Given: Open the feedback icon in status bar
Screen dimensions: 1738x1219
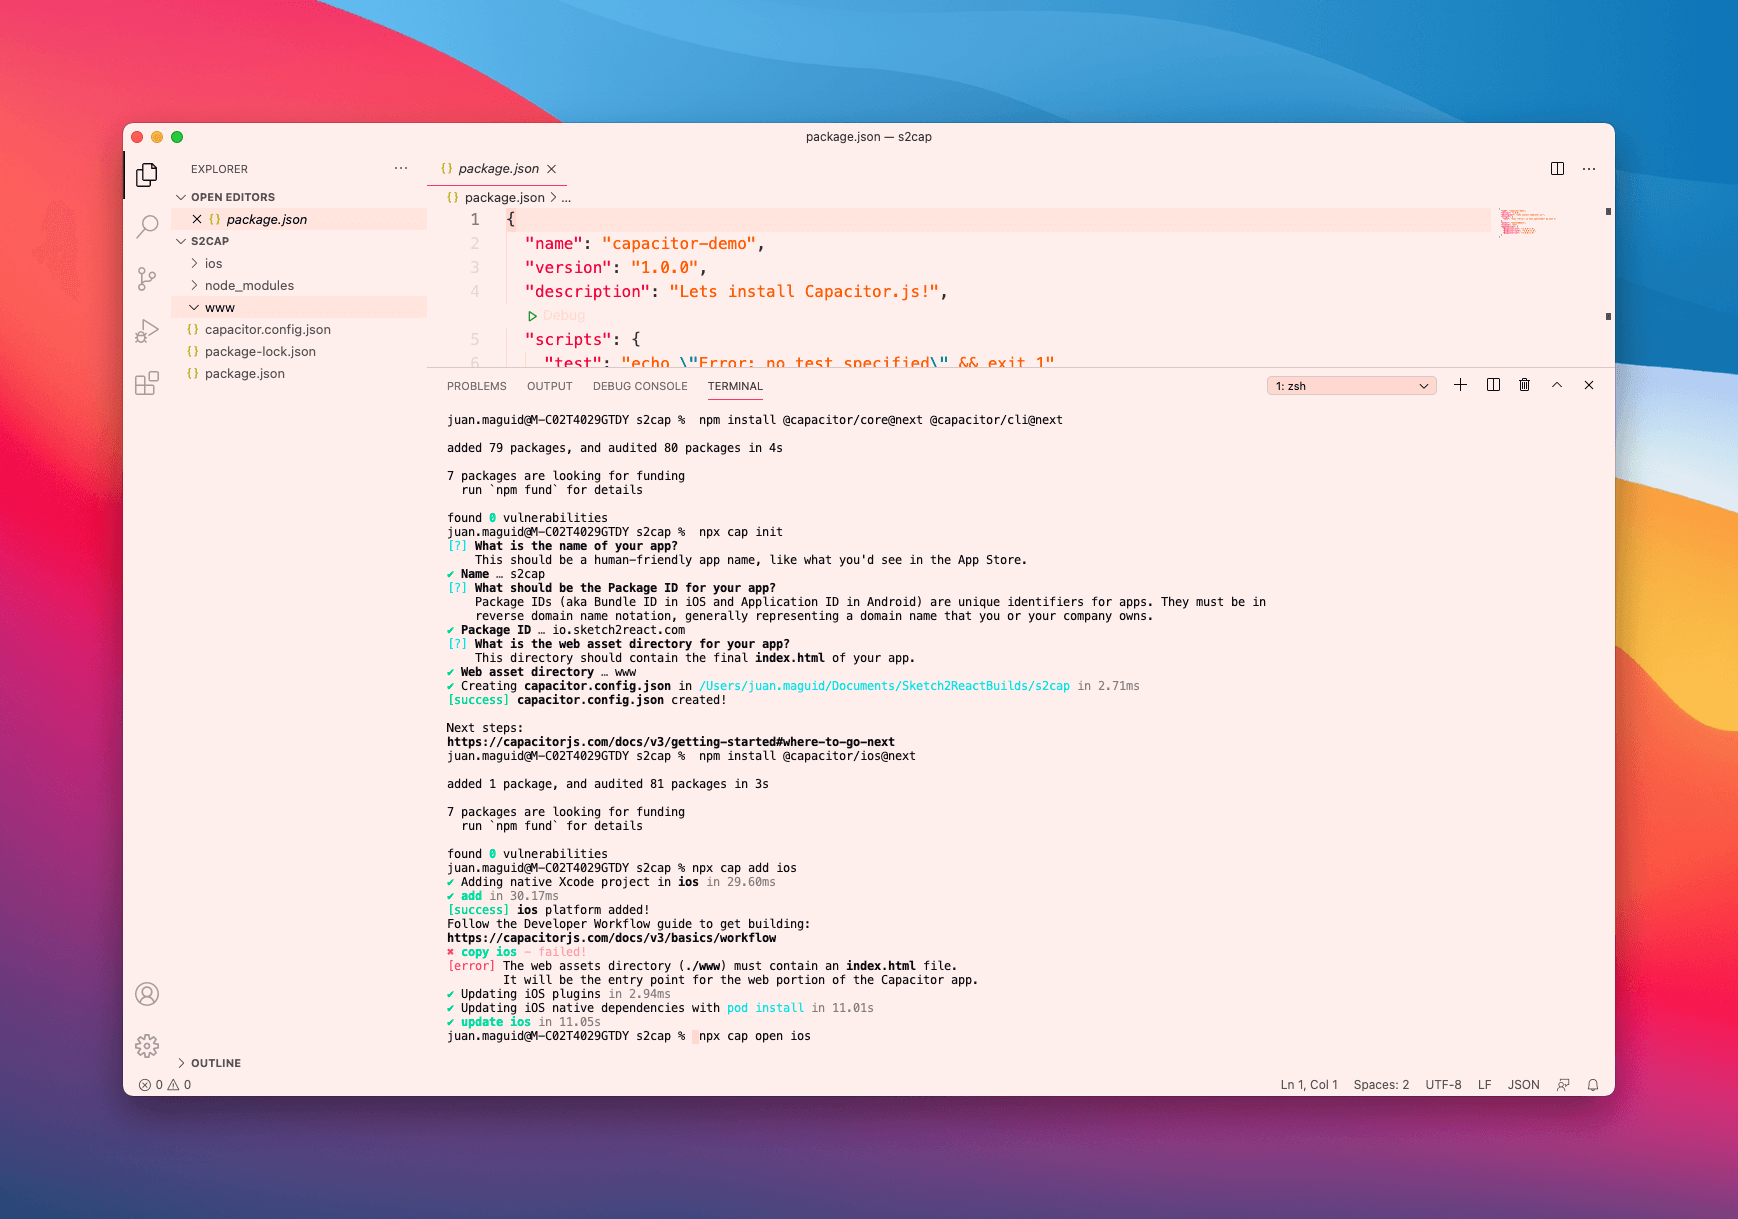Looking at the screenshot, I should click(1563, 1085).
